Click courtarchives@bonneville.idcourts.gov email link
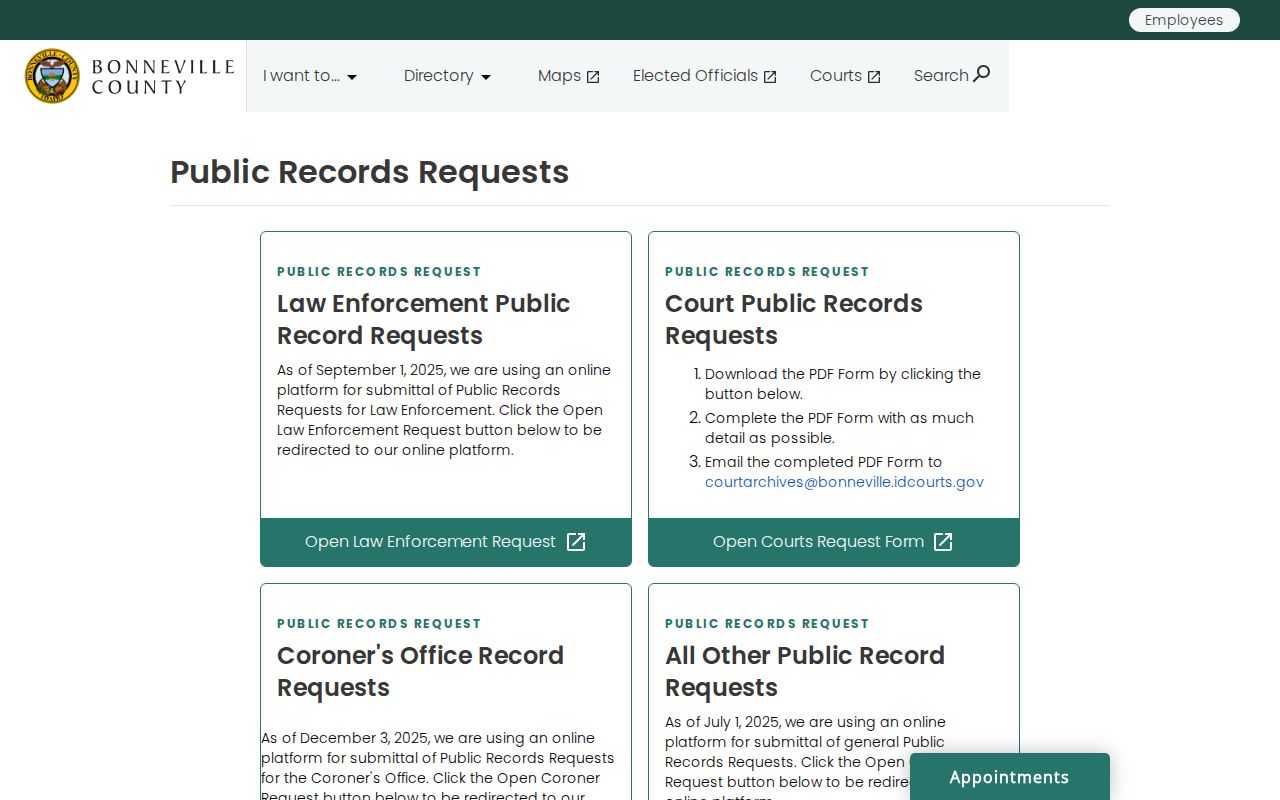 point(844,482)
